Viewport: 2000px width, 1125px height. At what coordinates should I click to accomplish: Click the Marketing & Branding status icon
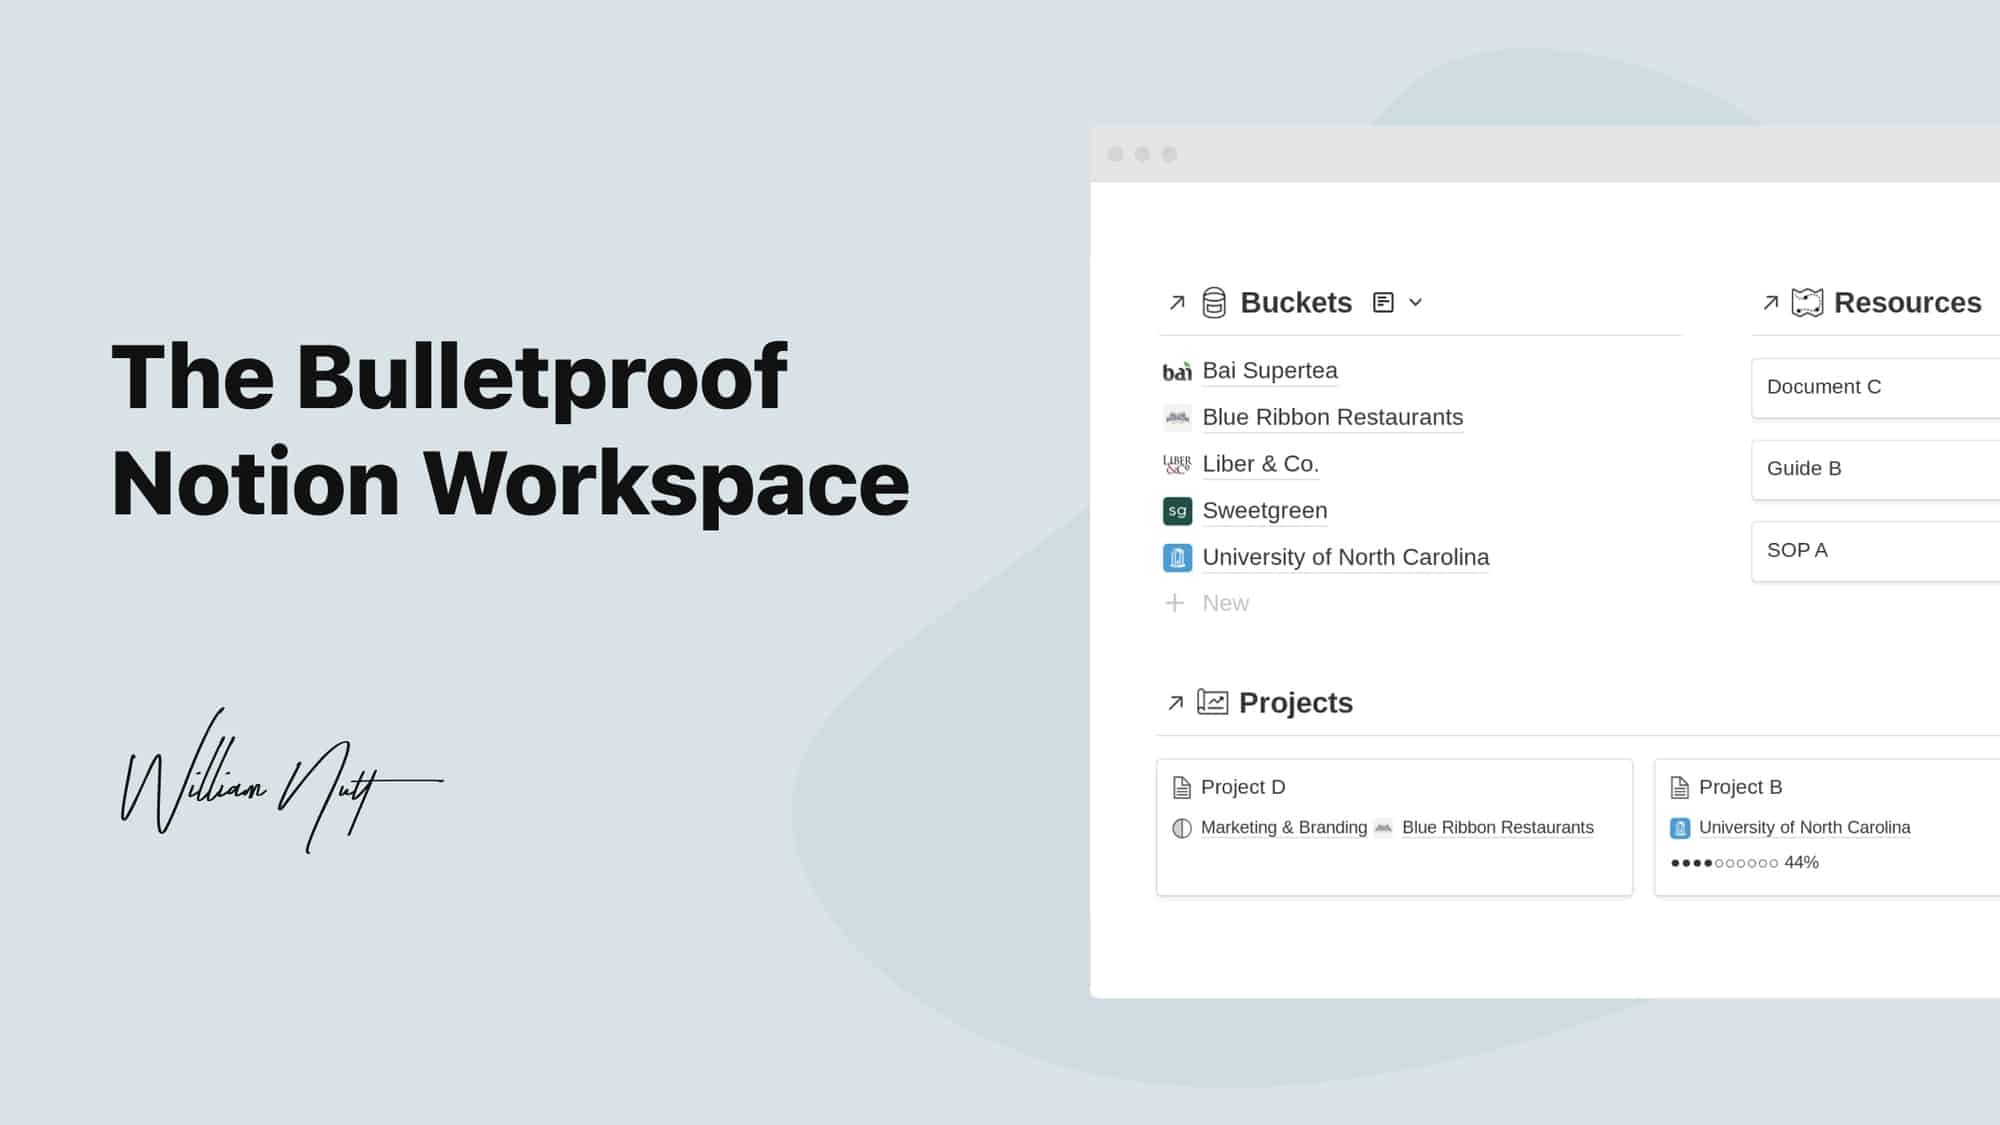click(1181, 827)
